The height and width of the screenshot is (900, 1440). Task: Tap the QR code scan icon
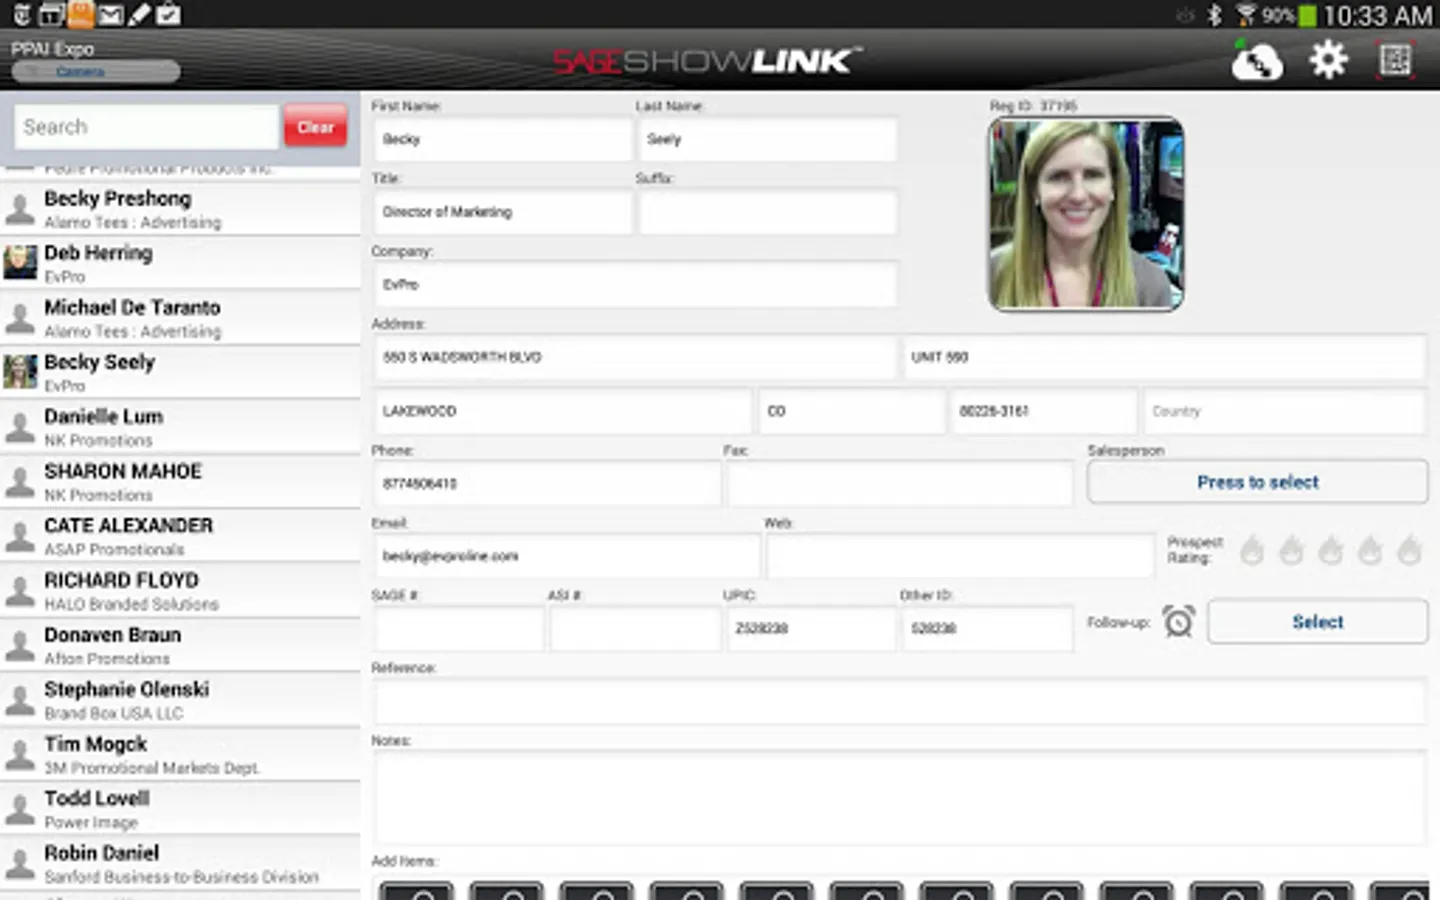(1395, 60)
